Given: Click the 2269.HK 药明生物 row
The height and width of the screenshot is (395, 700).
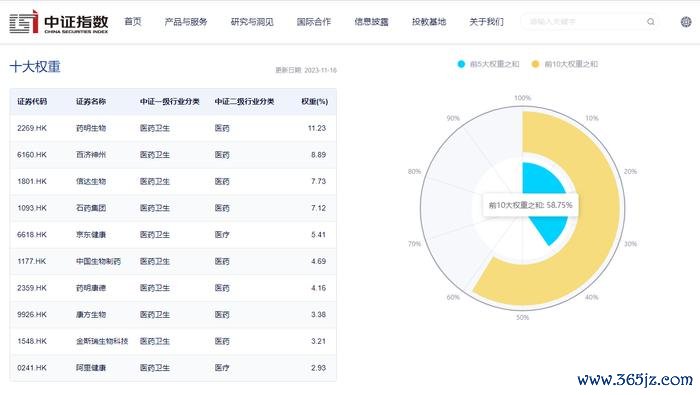Looking at the screenshot, I should 173,128.
